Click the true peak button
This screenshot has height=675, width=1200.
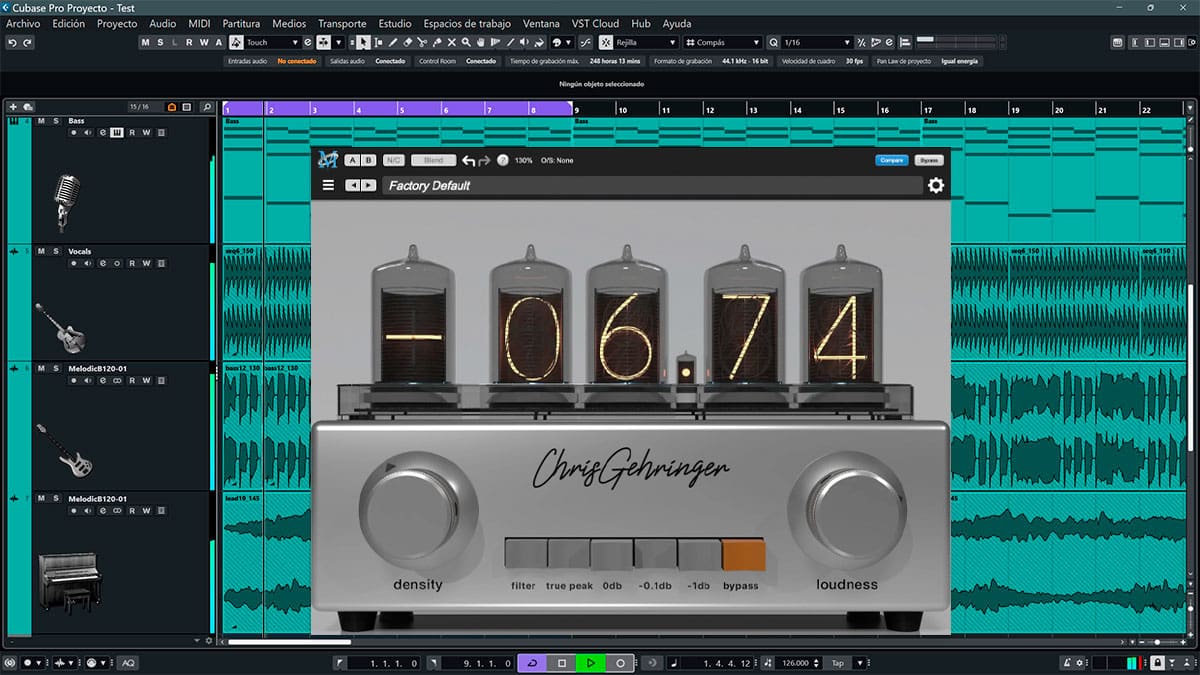pyautogui.click(x=569, y=555)
